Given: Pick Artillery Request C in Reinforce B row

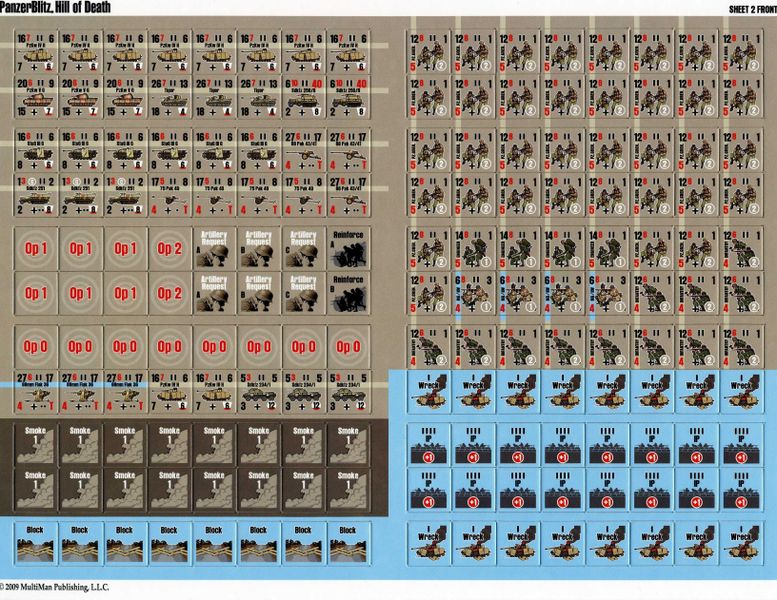Looking at the screenshot, I should (303, 293).
